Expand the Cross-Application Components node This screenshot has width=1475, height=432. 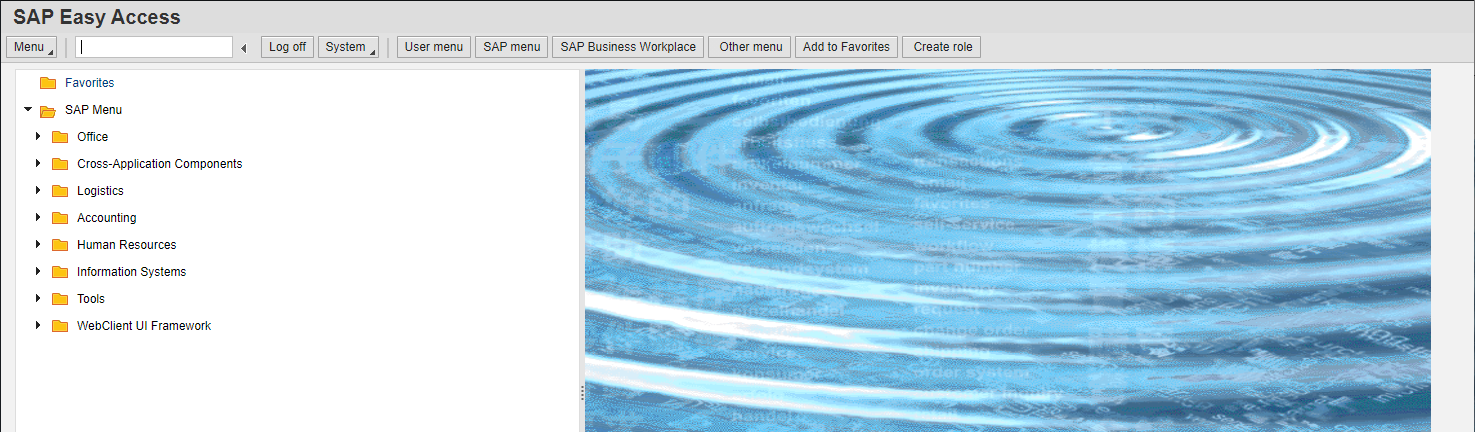tap(38, 164)
